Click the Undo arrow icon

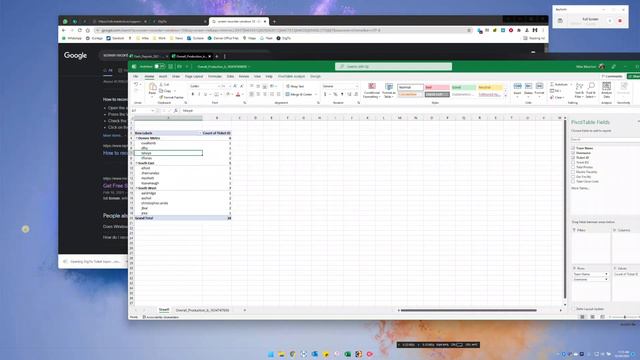pos(136,84)
